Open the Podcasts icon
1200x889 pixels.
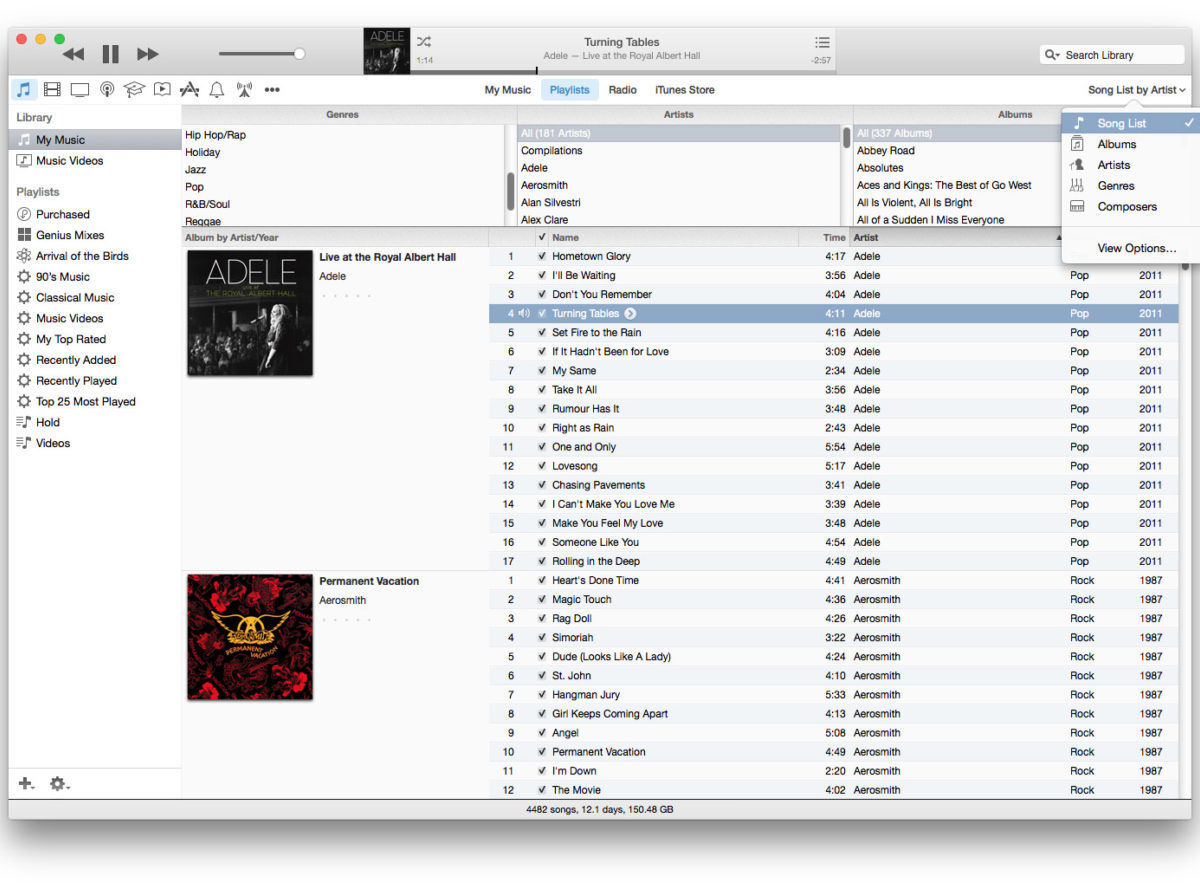[107, 89]
